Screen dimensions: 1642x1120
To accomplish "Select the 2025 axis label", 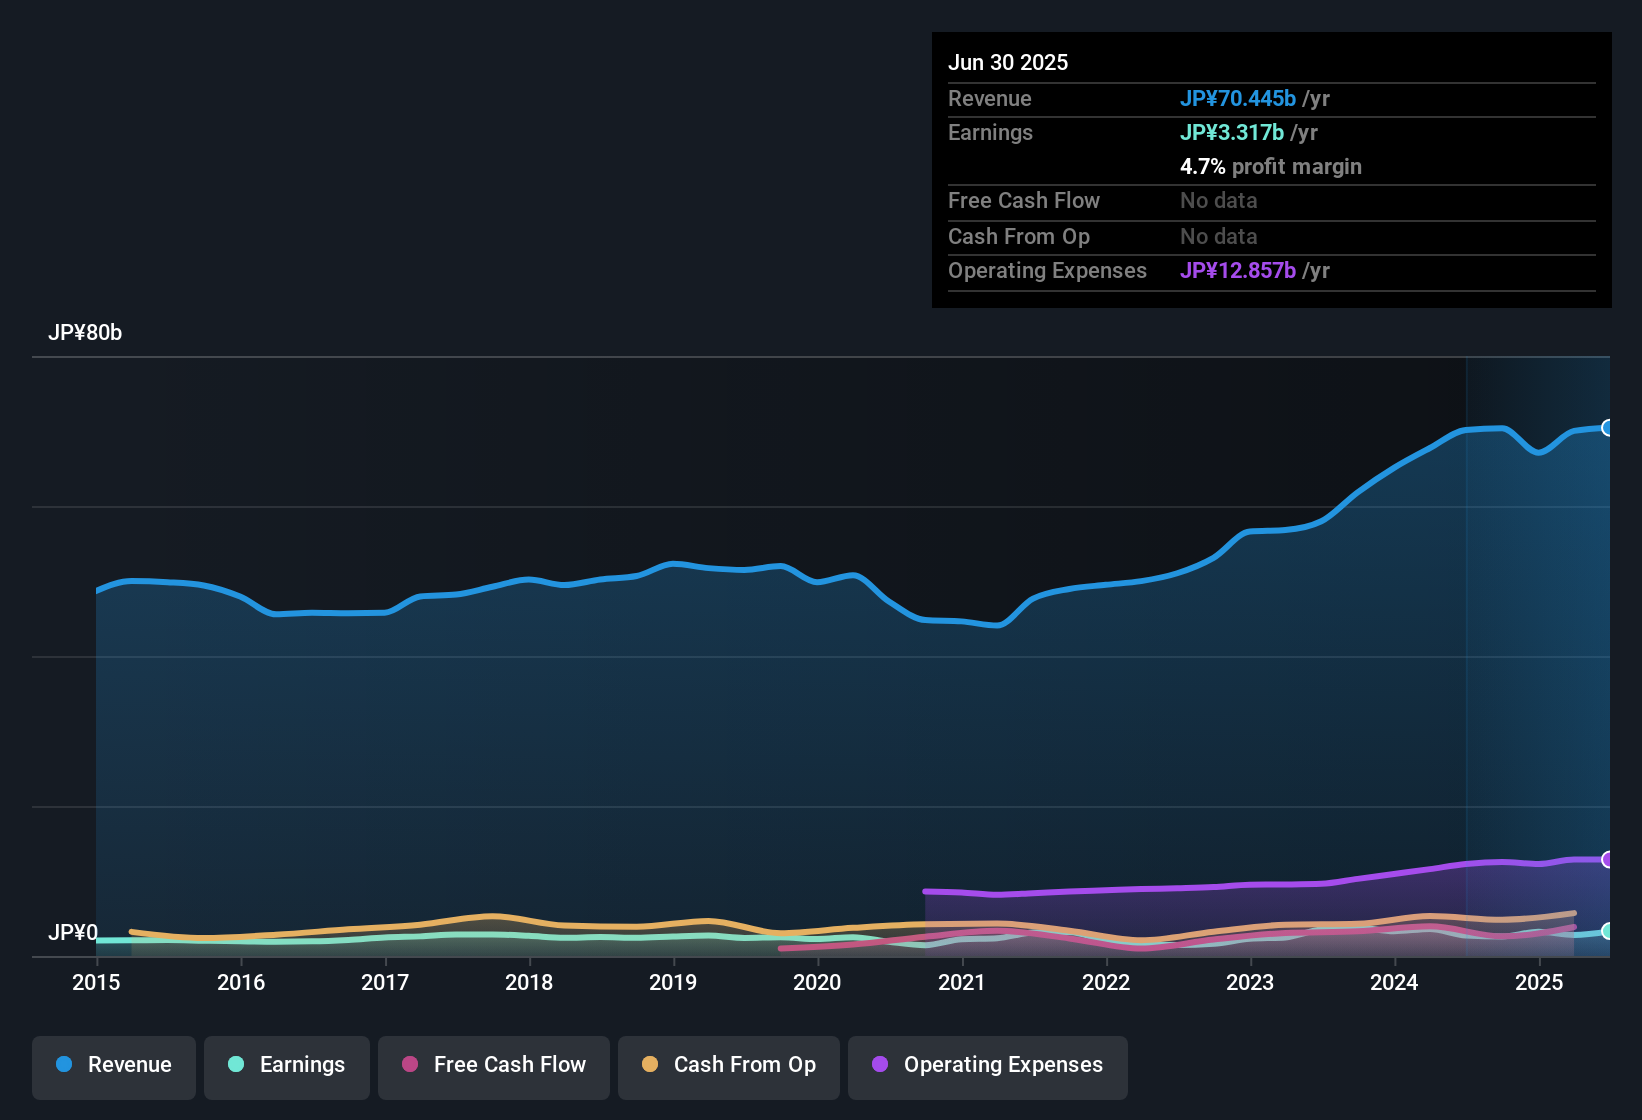I will click(1539, 983).
